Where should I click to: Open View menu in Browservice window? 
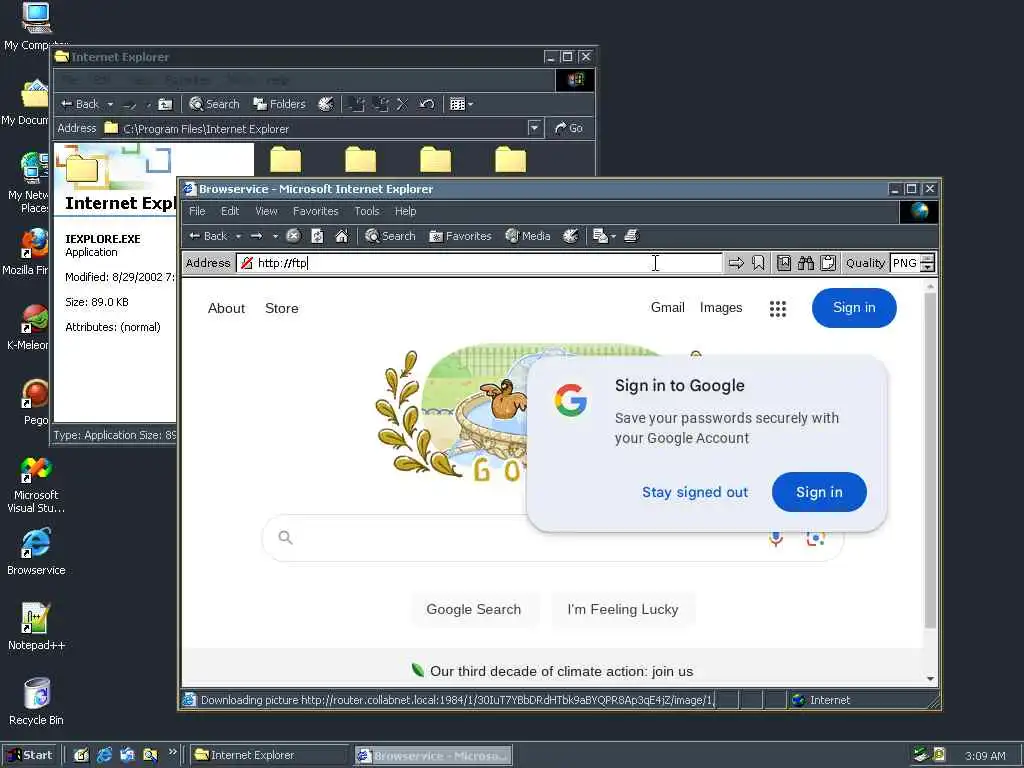pyautogui.click(x=266, y=212)
